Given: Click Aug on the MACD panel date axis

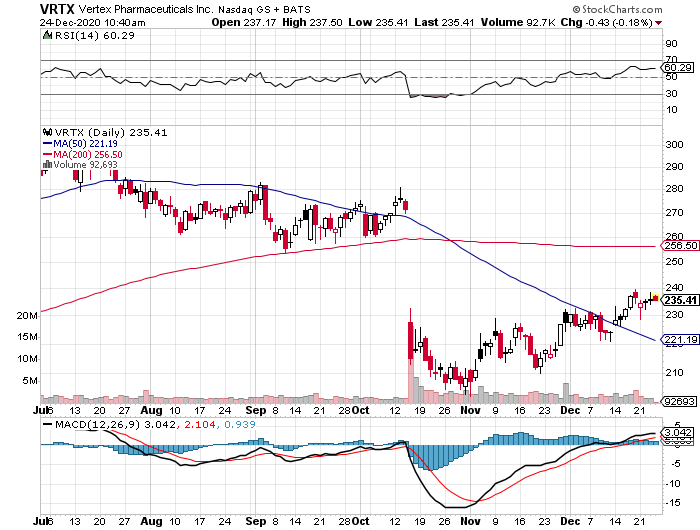Looking at the screenshot, I should click(x=151, y=521).
